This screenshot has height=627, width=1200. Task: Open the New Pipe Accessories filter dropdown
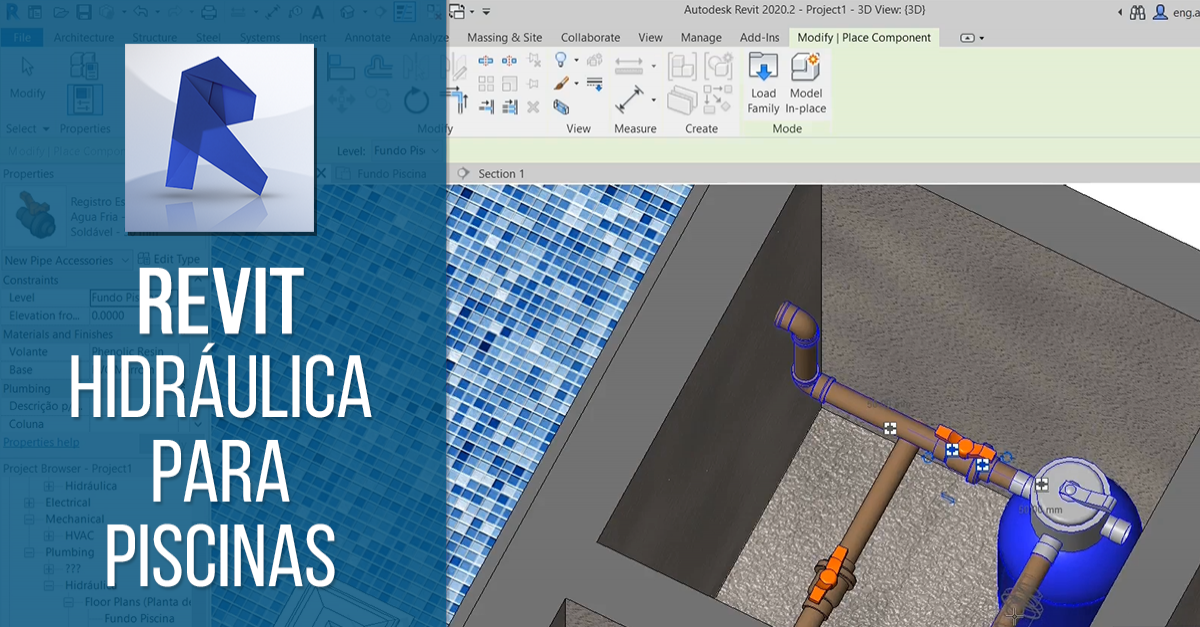[66, 260]
